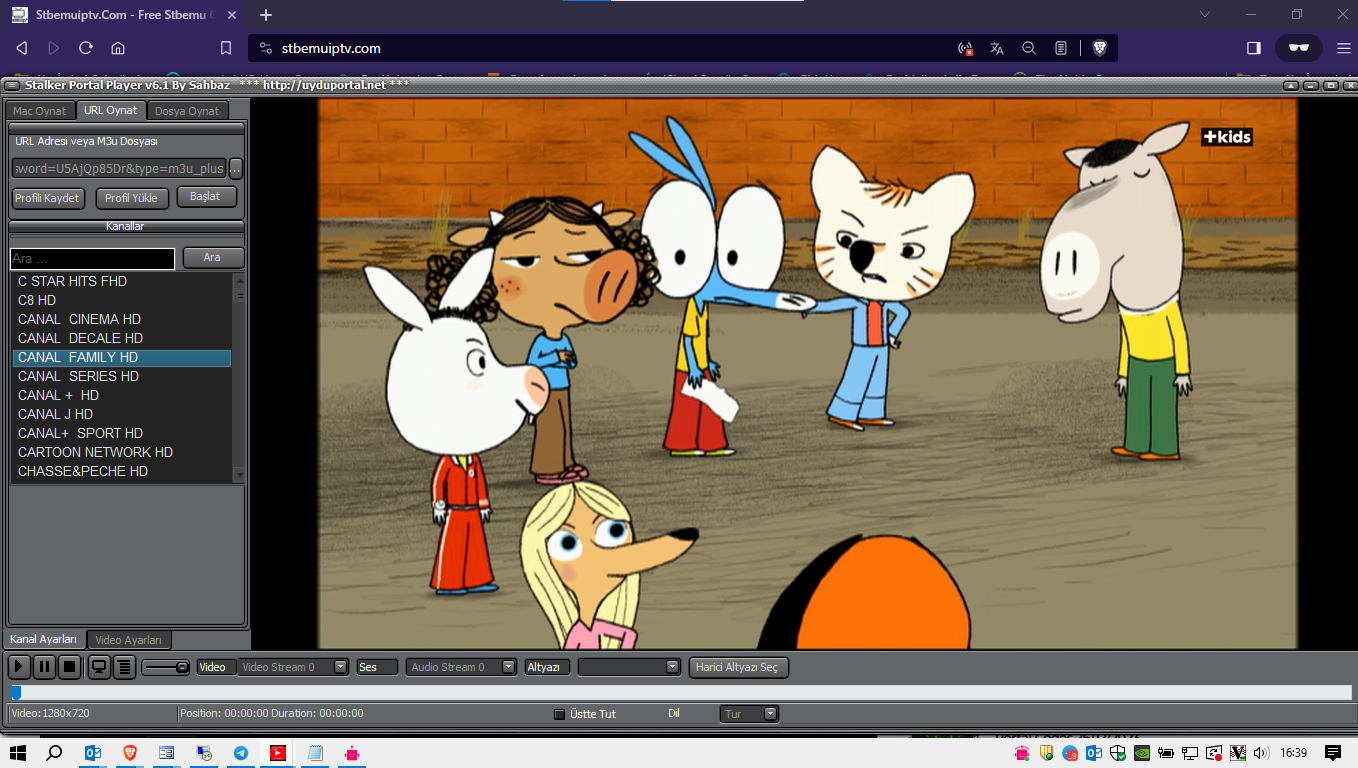1358x768 pixels.
Task: Open the Dosya Oynat tab
Action: 187,111
